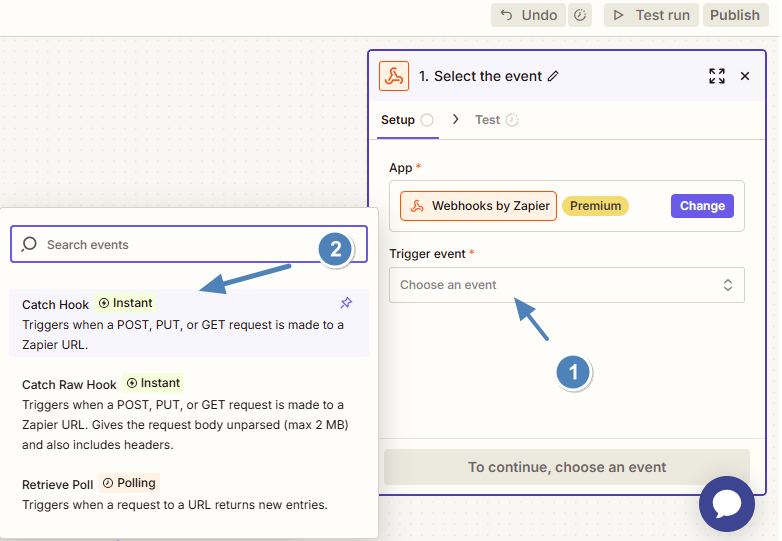Open version history clock icon
The height and width of the screenshot is (541, 782).
coord(580,15)
